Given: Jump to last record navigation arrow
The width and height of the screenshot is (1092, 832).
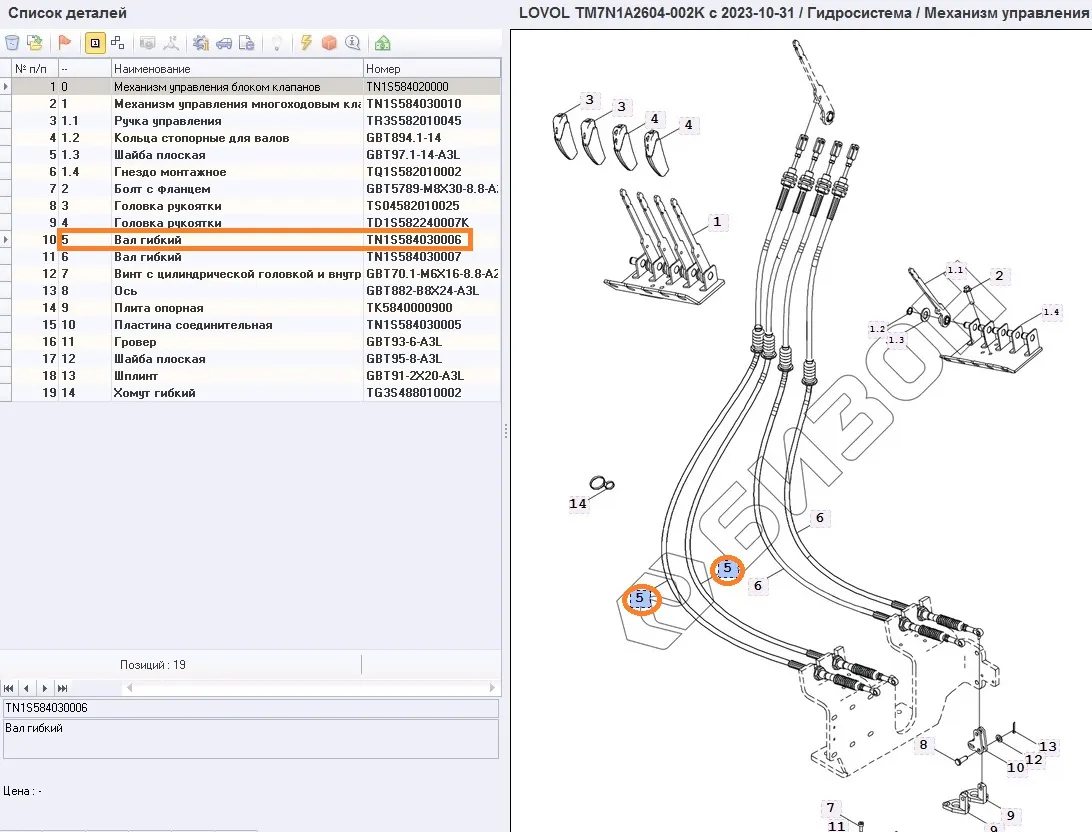Looking at the screenshot, I should (63, 688).
